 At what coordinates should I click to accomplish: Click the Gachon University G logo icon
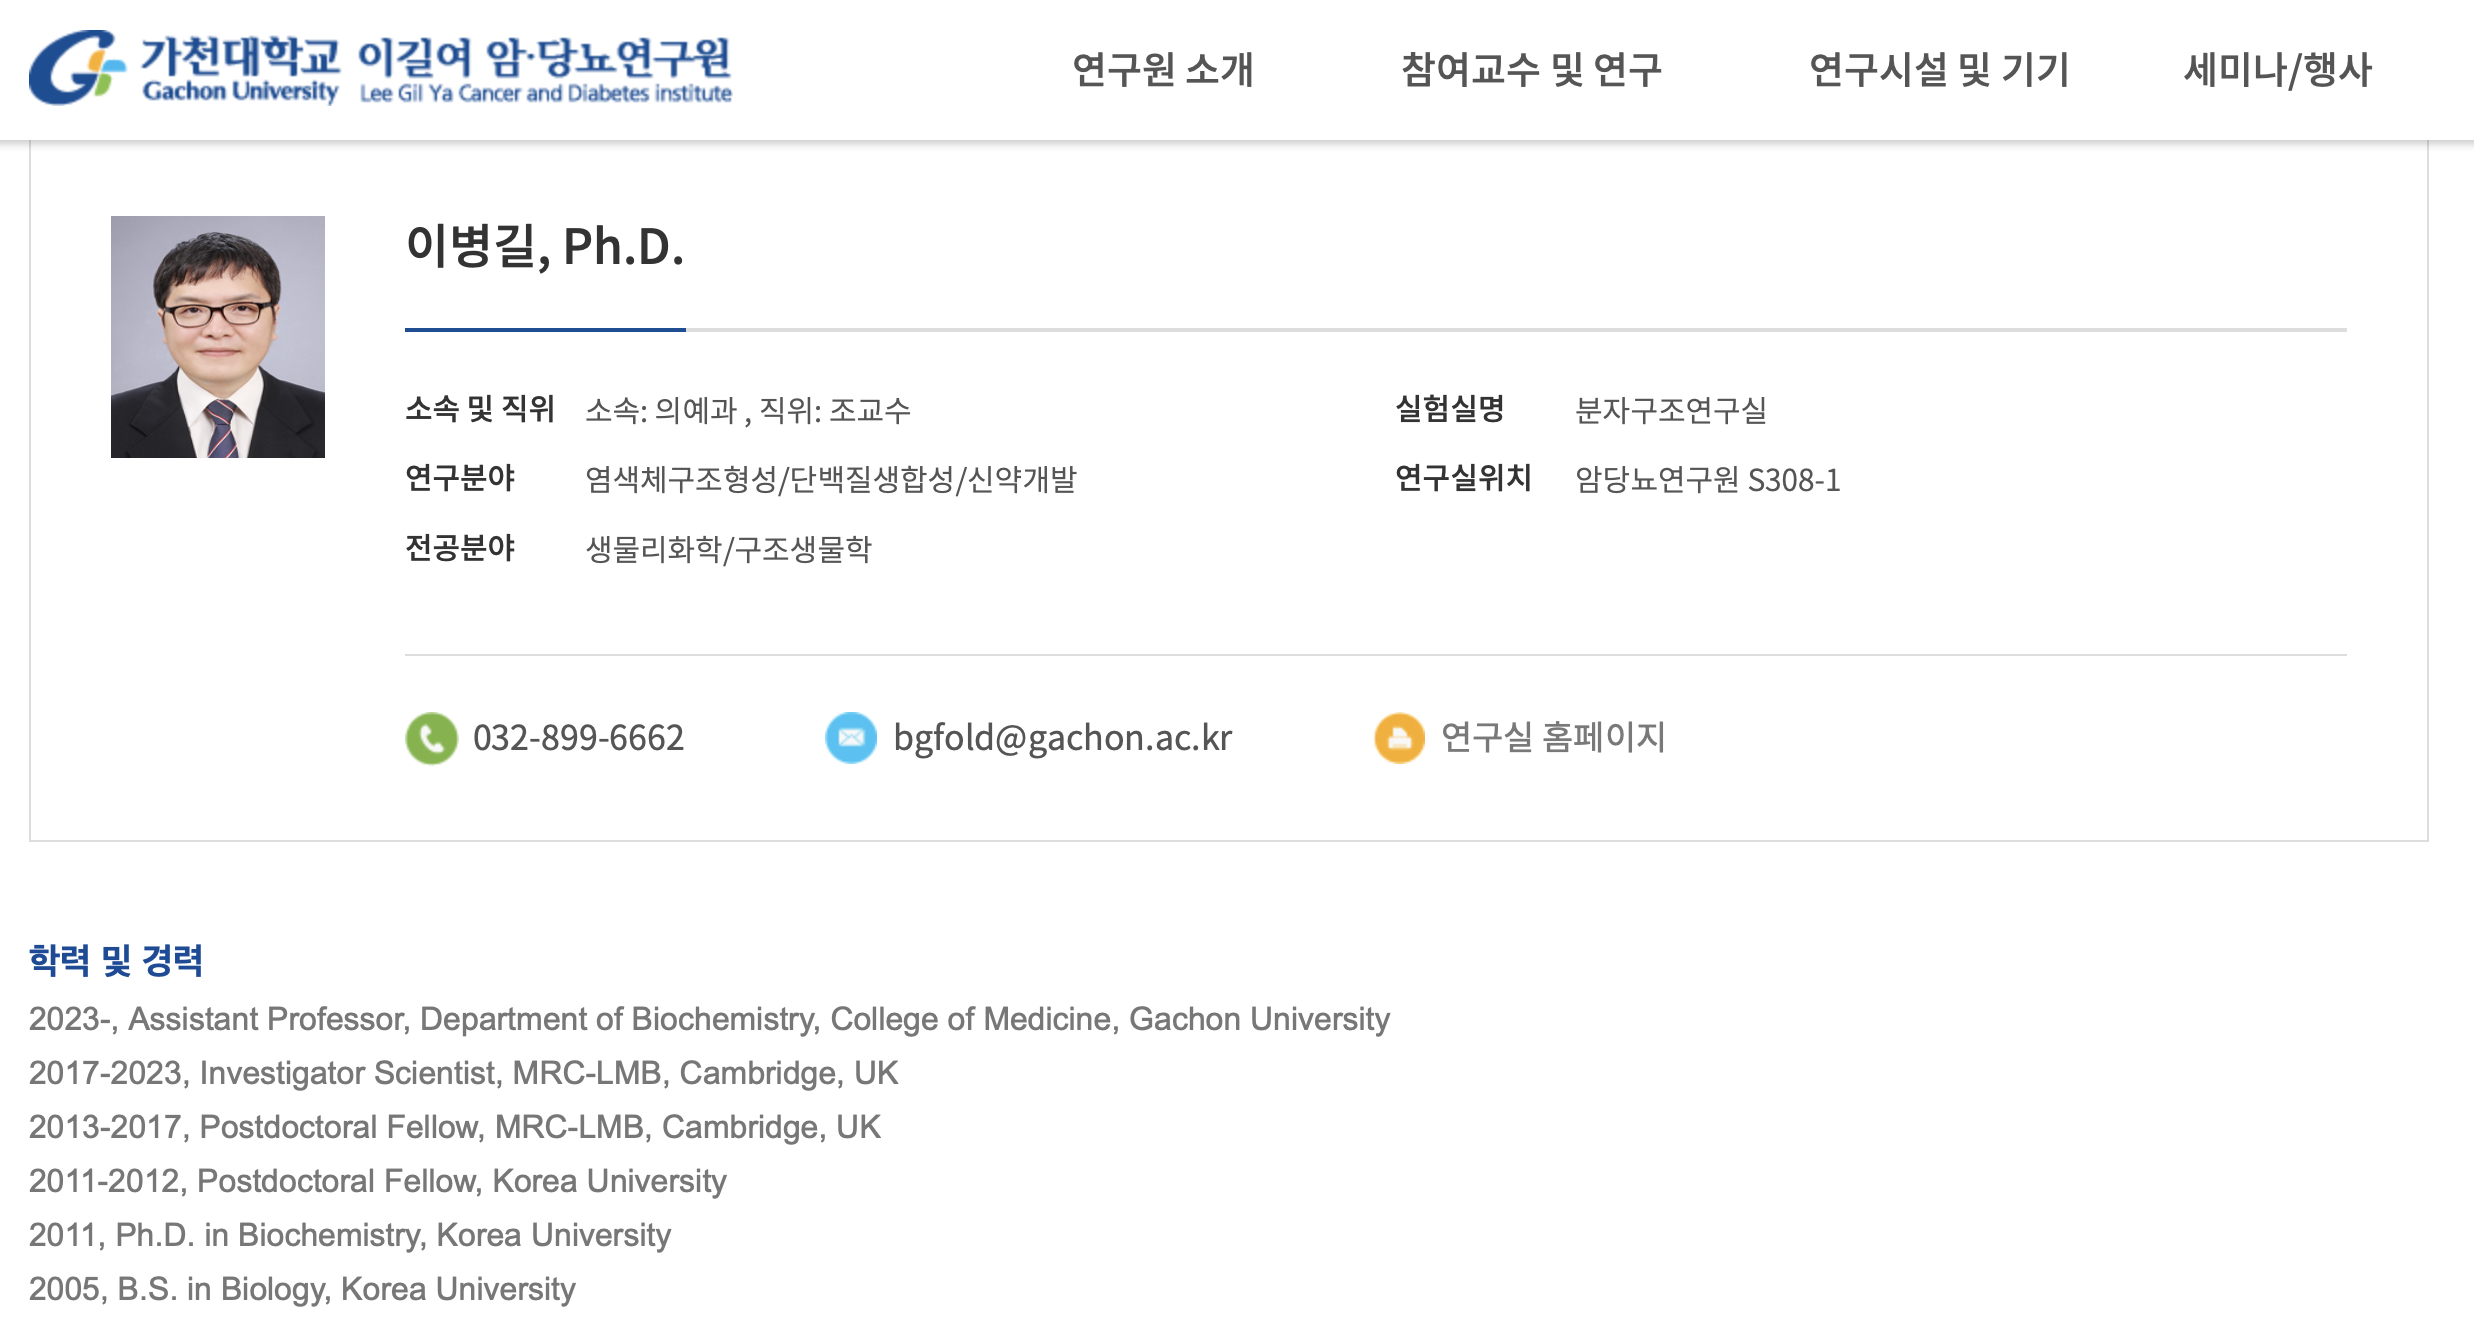pos(75,67)
